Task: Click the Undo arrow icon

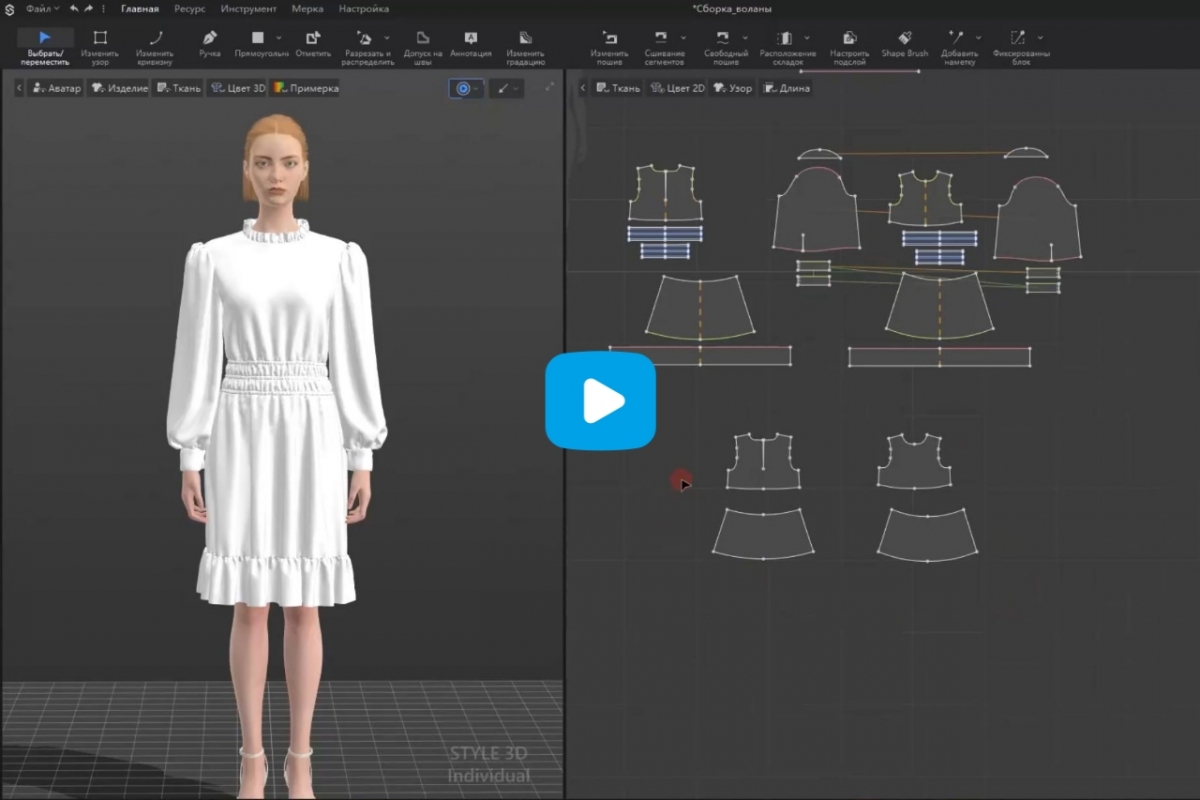Action: coord(74,9)
